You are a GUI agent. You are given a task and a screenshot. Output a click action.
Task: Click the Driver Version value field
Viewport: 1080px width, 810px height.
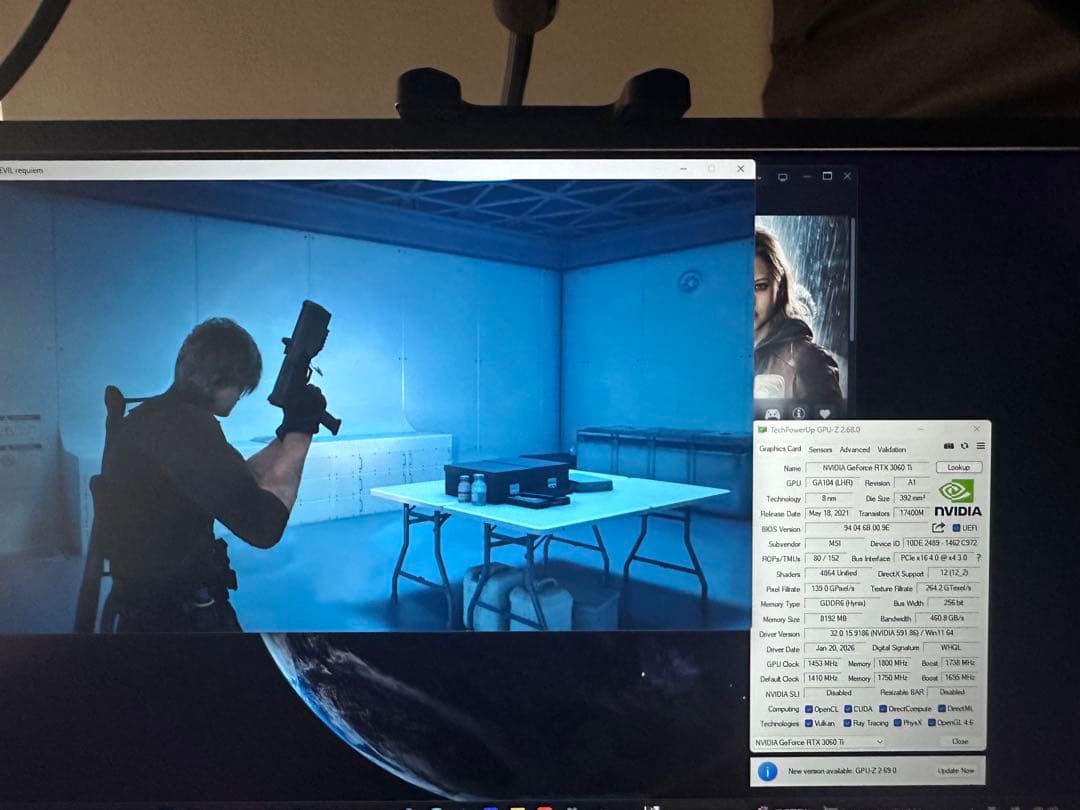click(x=893, y=633)
